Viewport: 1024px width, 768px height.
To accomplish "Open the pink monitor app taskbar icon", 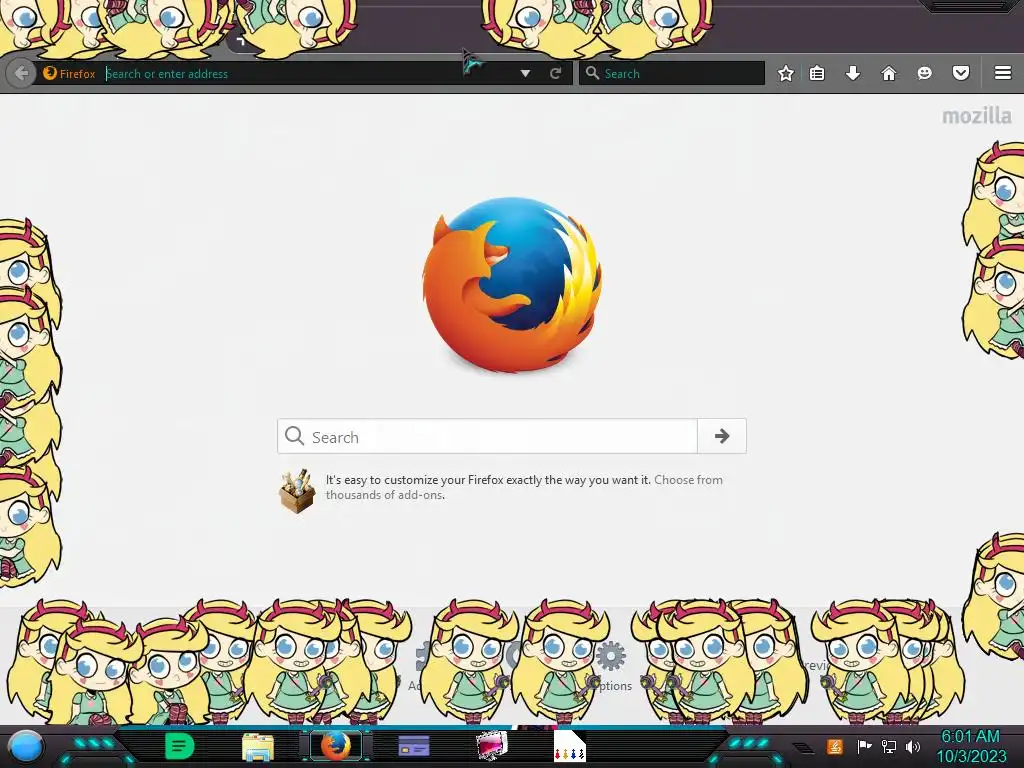I will pos(492,746).
